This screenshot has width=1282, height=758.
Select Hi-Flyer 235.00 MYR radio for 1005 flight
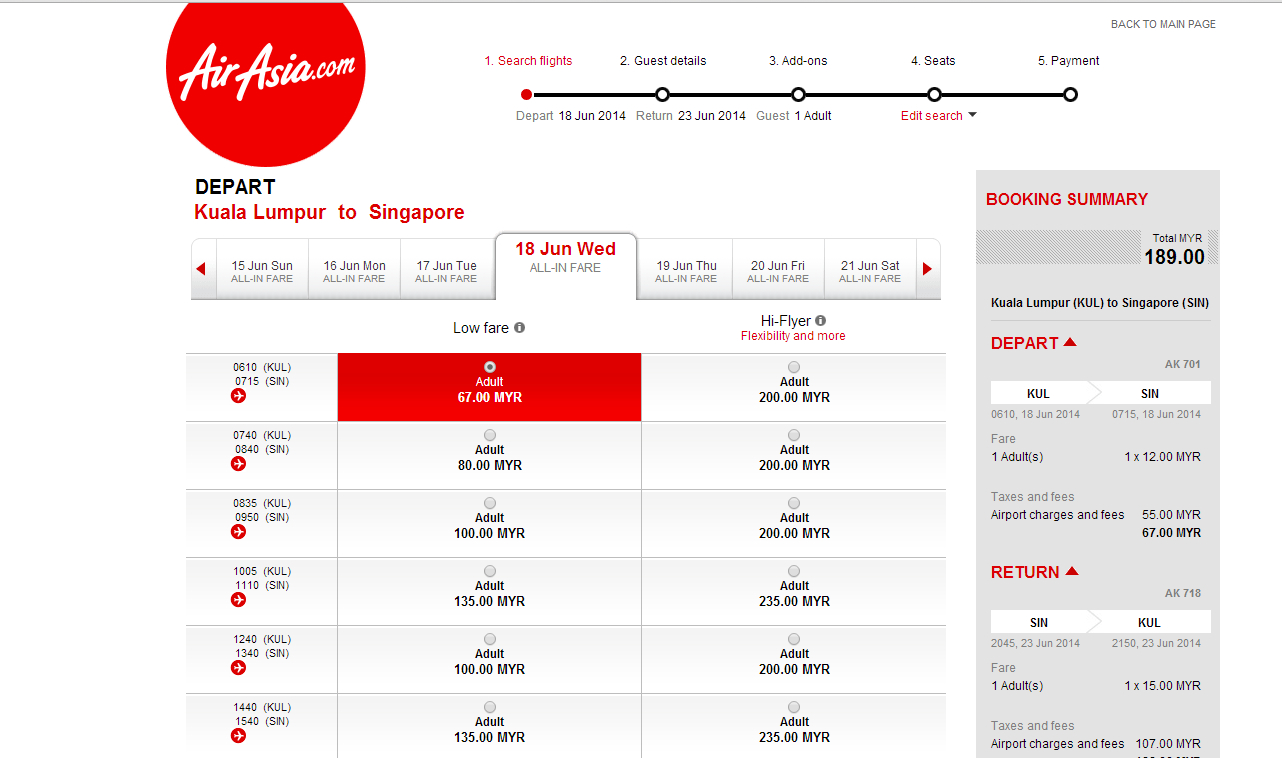(x=794, y=571)
